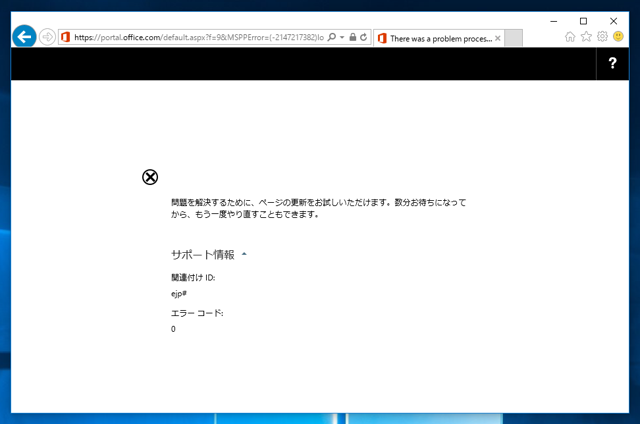The width and height of the screenshot is (640, 424).
Task: Open the Home page icon
Action: pyautogui.click(x=570, y=37)
